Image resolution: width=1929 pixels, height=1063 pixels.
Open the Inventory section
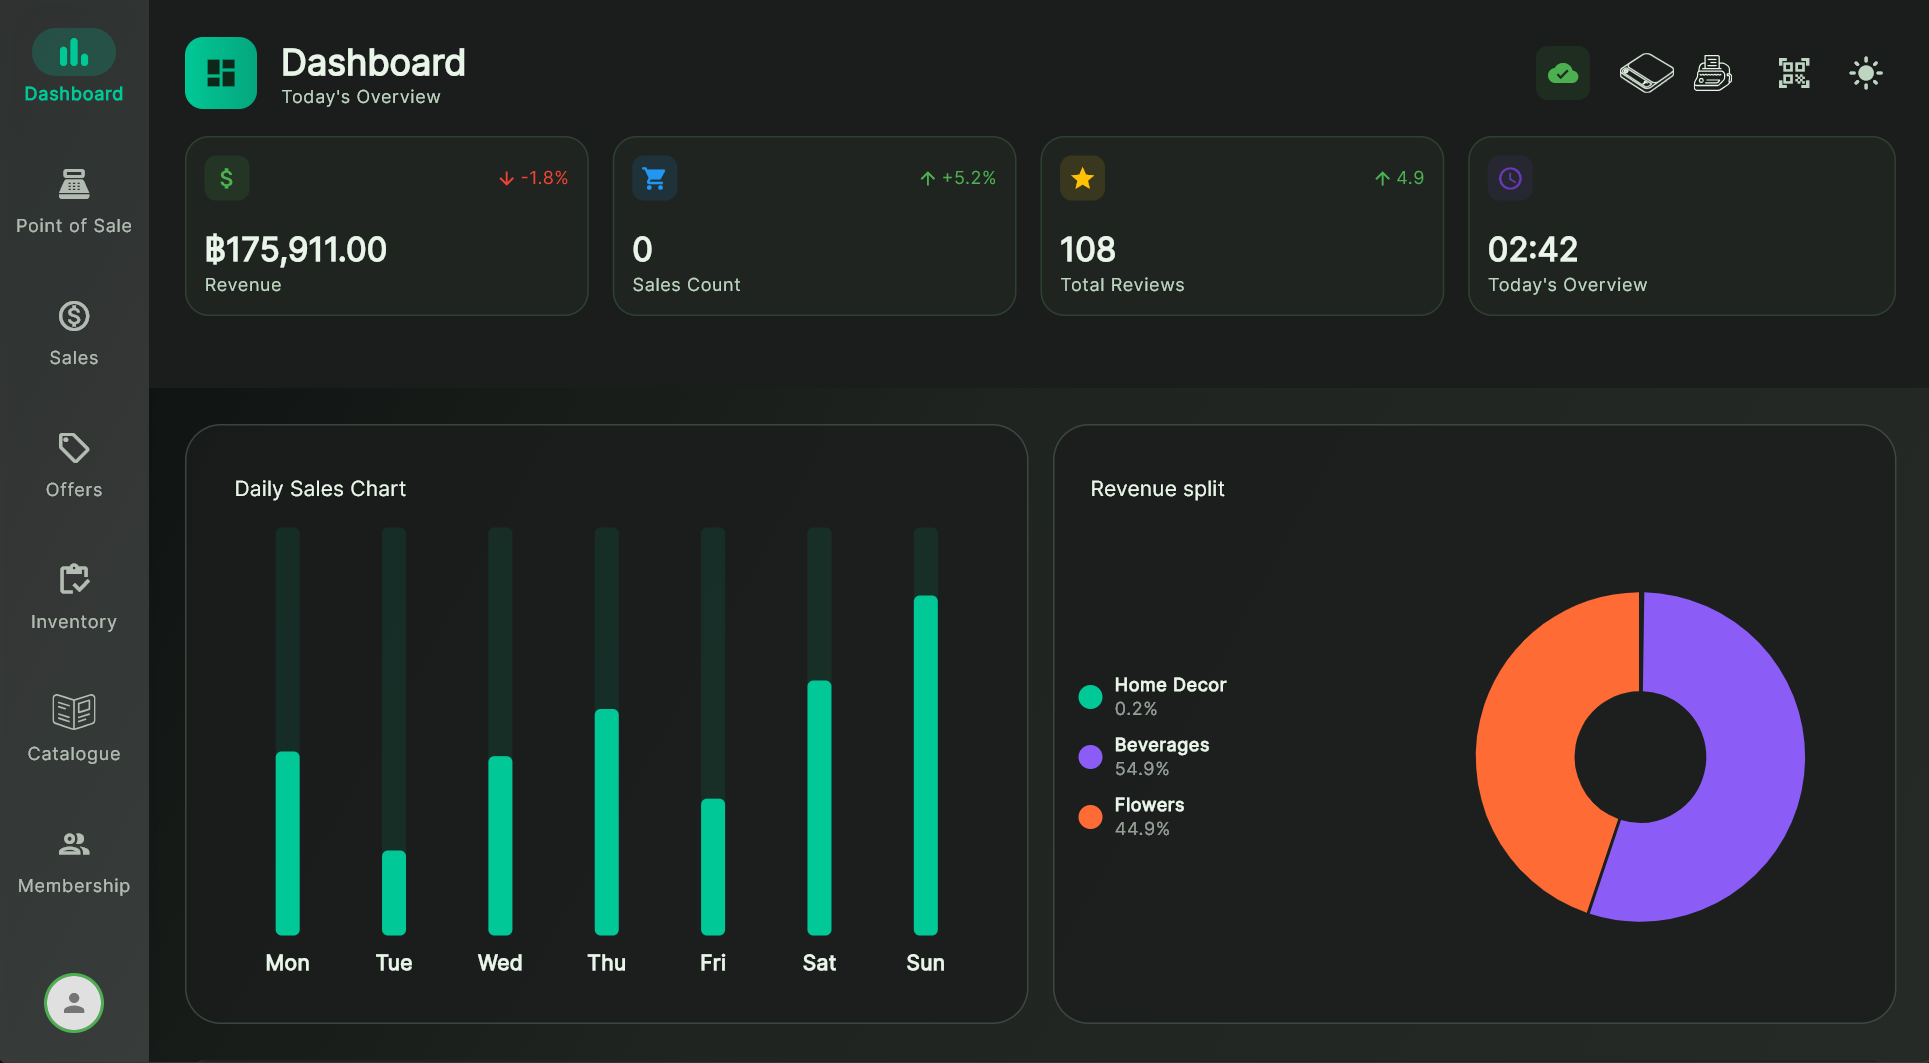point(73,596)
